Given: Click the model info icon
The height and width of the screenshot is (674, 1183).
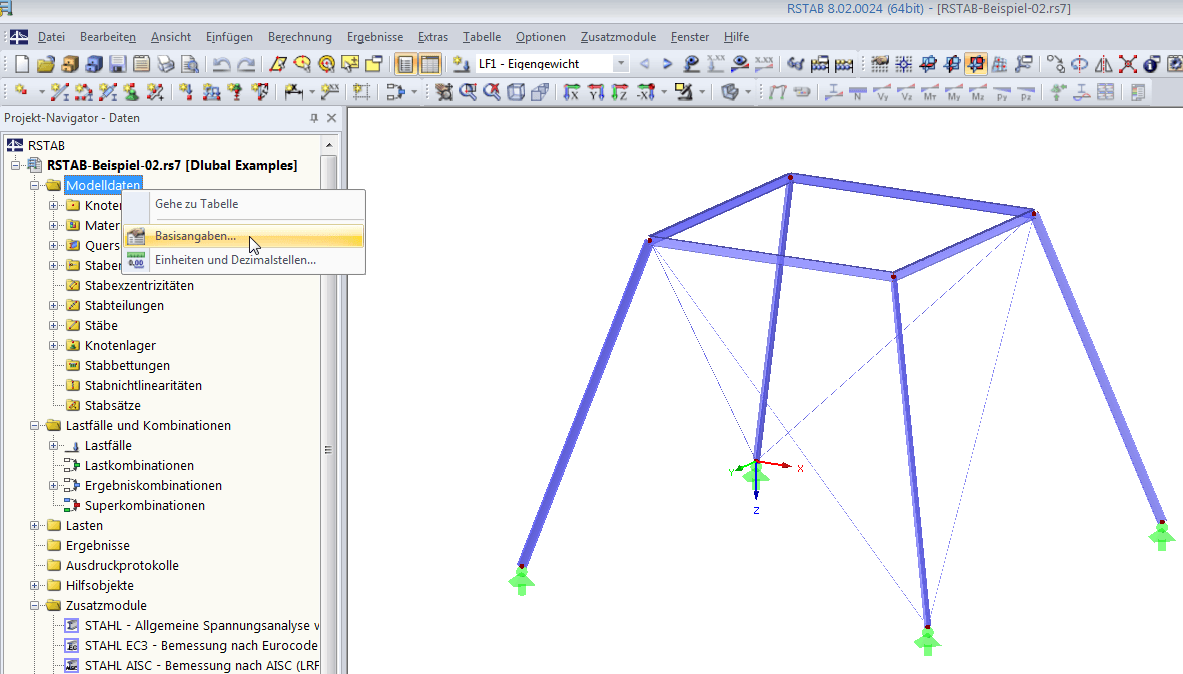Looking at the screenshot, I should pos(1152,64).
